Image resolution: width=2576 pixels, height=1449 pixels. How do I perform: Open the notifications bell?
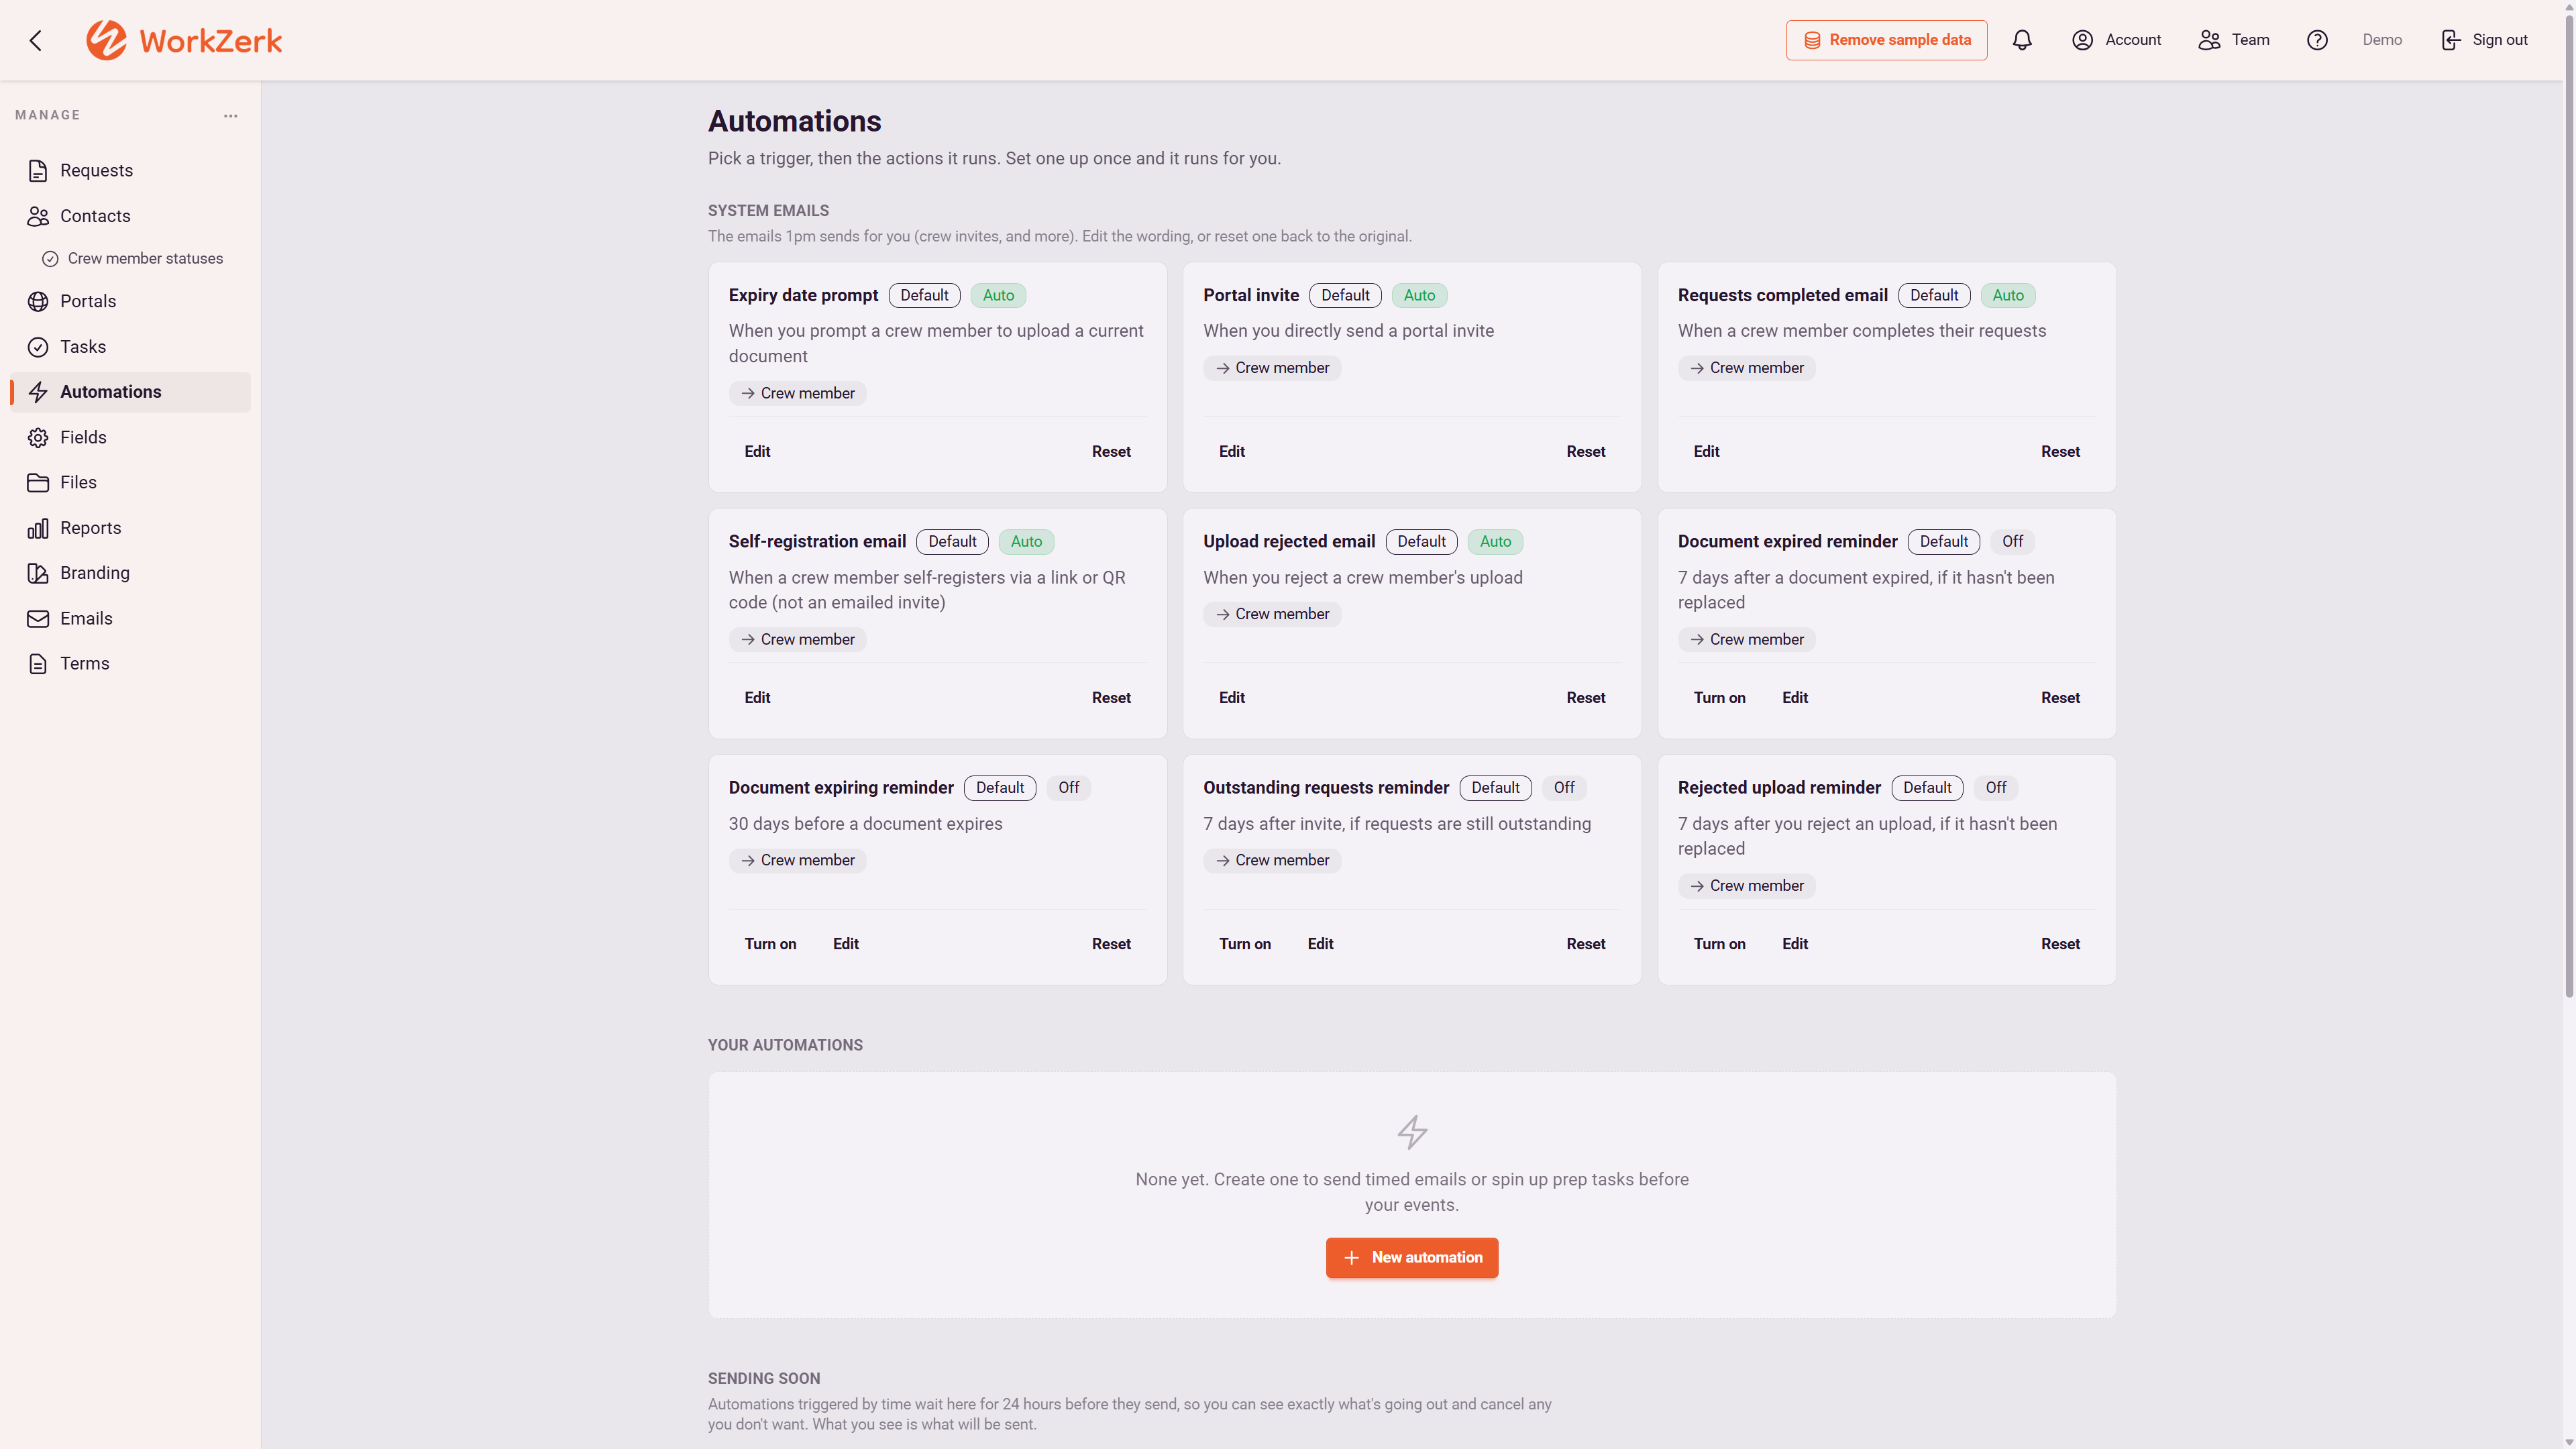[x=2022, y=40]
